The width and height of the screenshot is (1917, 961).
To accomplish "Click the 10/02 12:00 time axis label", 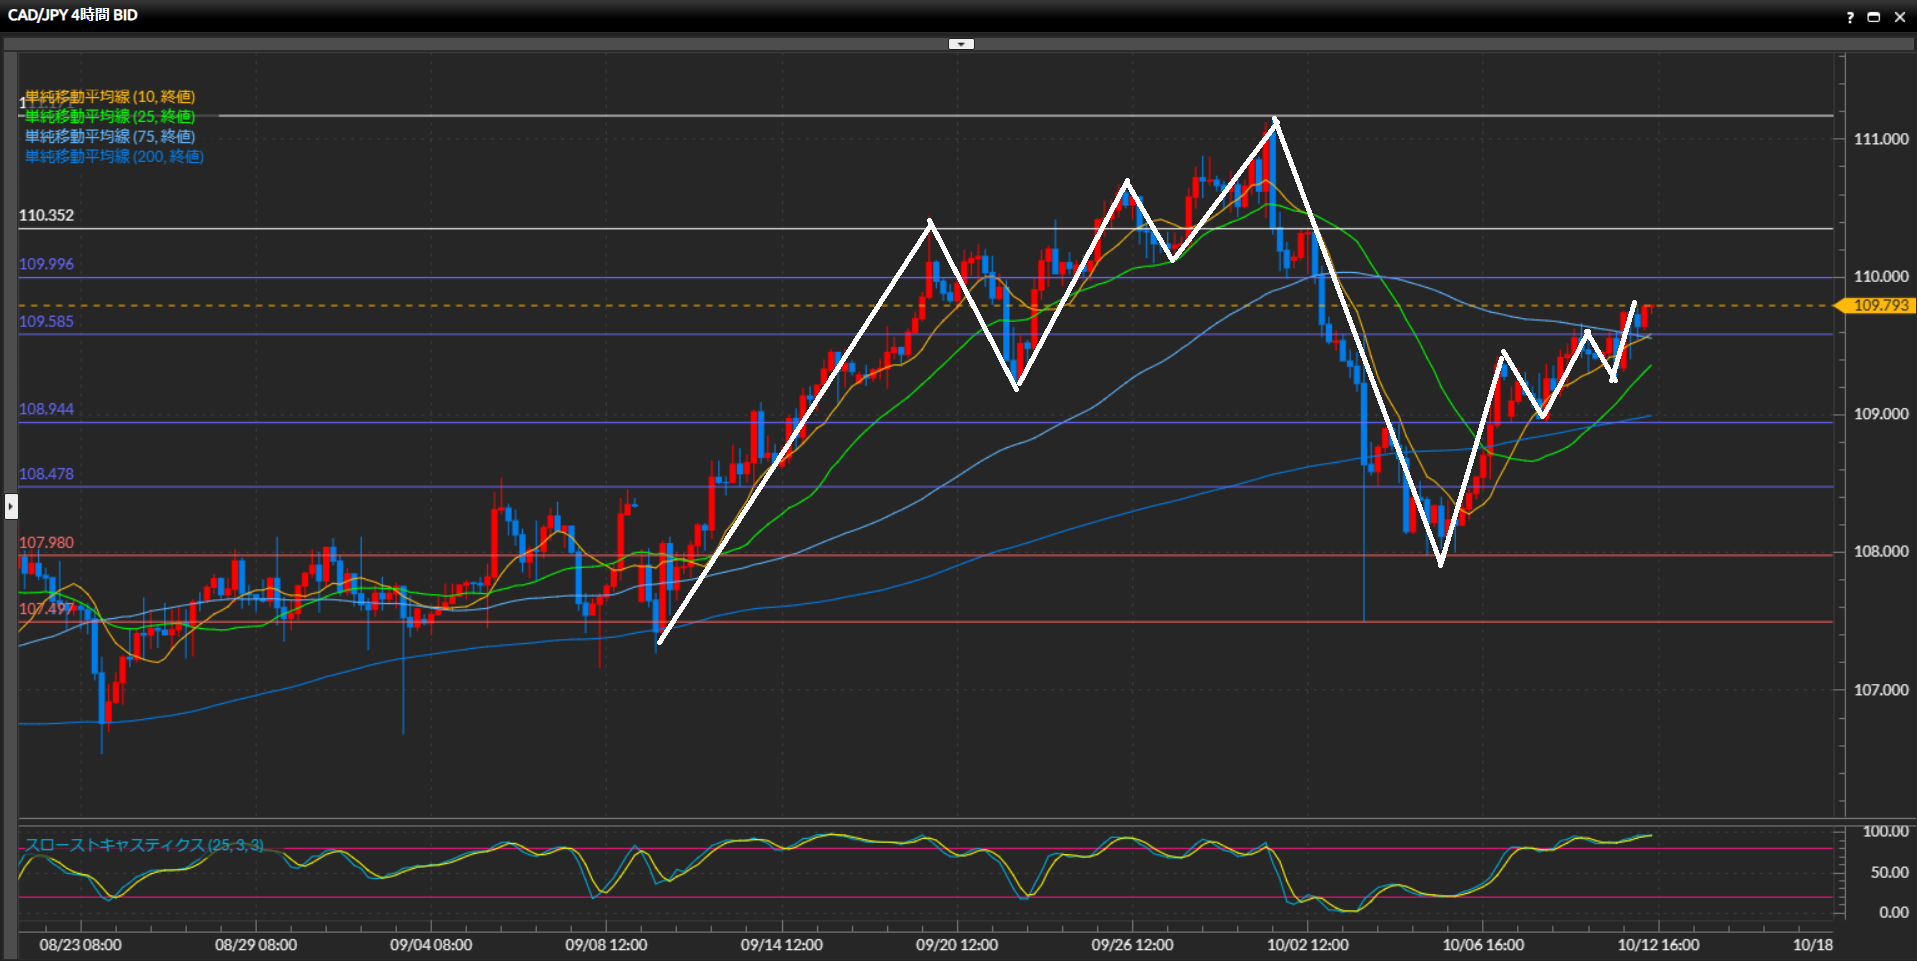I will click(1307, 945).
